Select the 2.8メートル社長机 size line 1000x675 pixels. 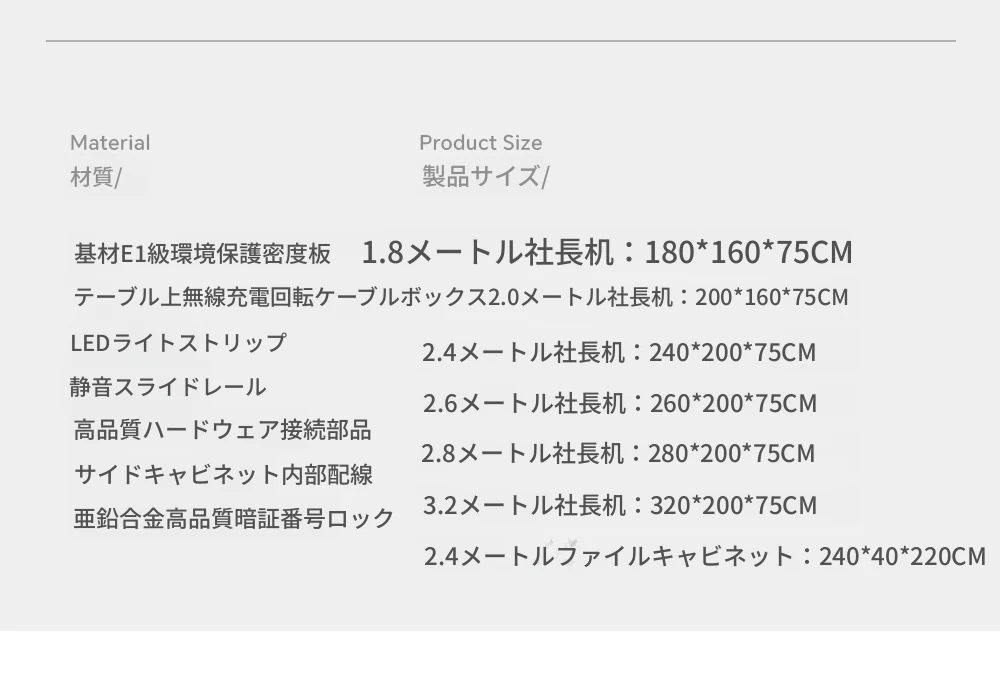click(618, 454)
